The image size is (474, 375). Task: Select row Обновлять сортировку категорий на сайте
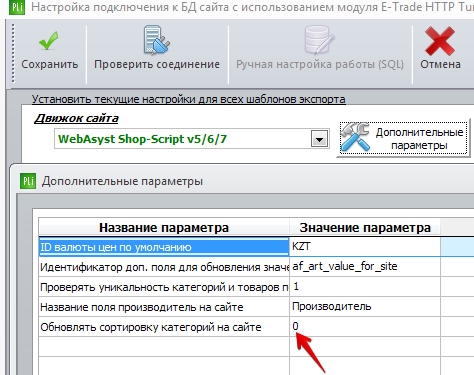pos(164,327)
